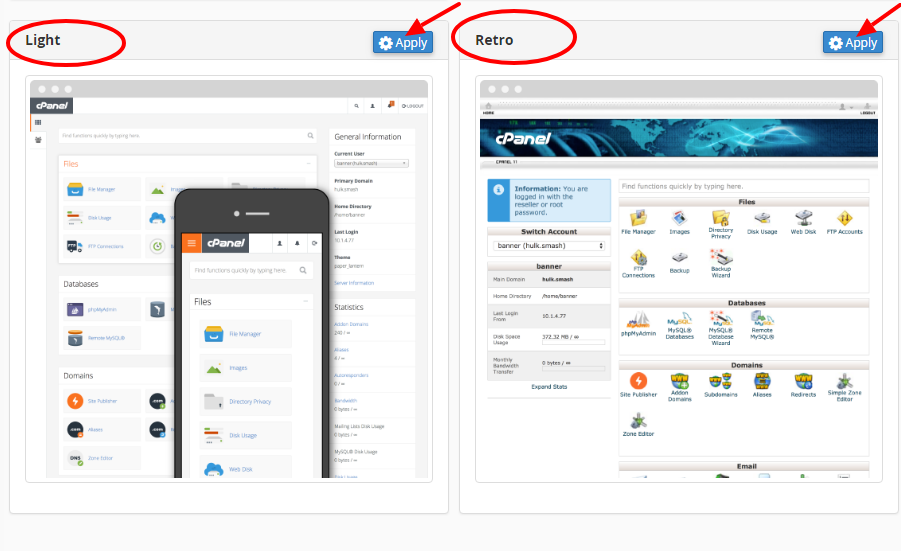The height and width of the screenshot is (551, 901).
Task: Click phpMyAdmin icon in Retro preview
Action: click(638, 319)
